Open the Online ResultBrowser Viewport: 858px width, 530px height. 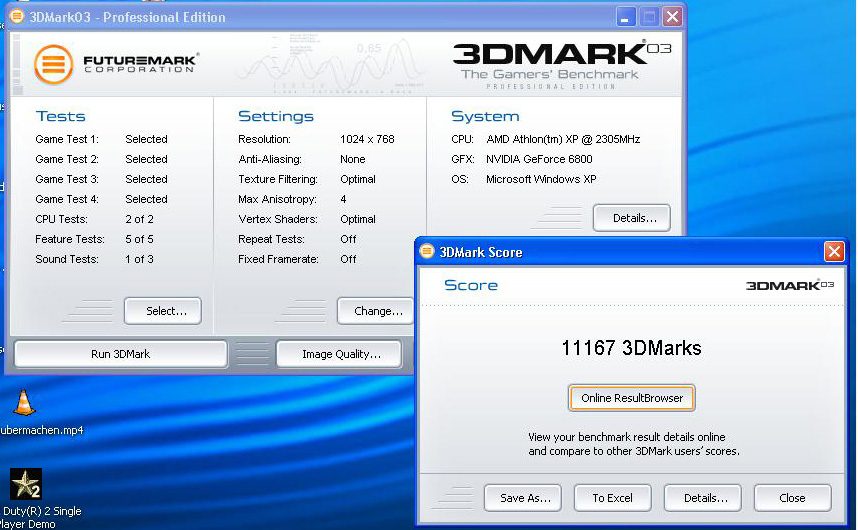coord(632,398)
